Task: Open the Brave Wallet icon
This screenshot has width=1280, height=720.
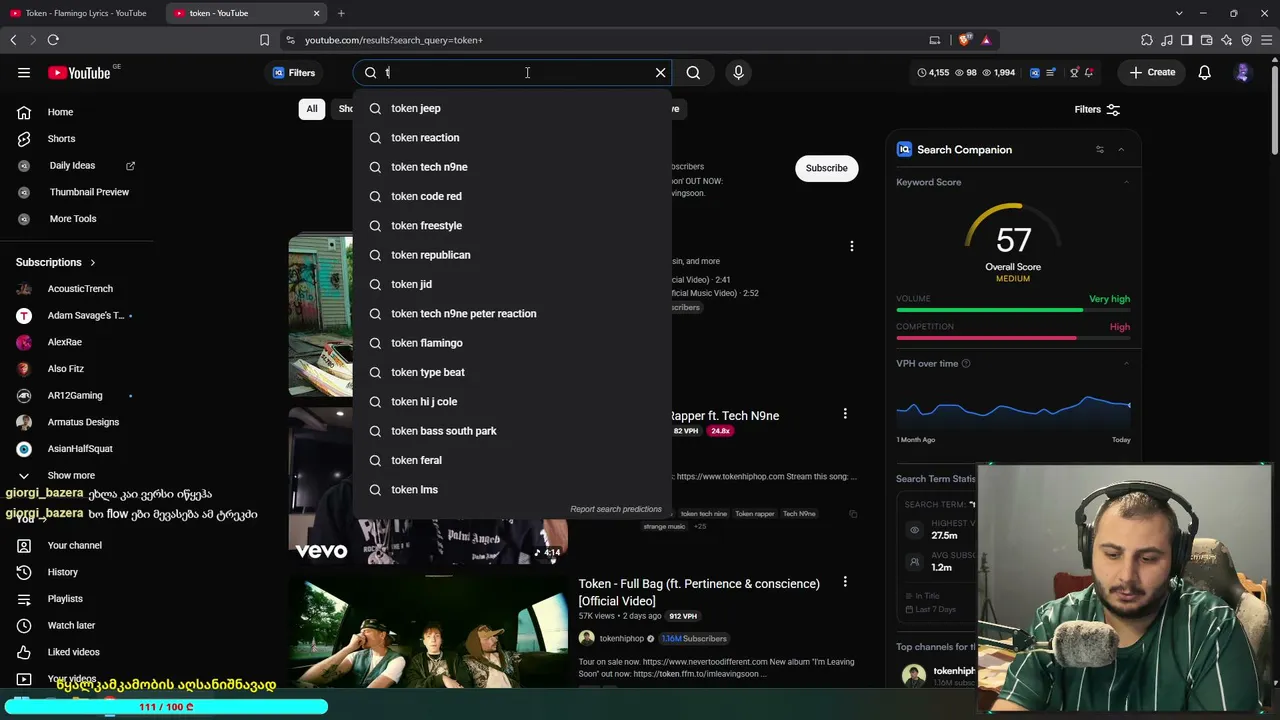Action: tap(1206, 40)
